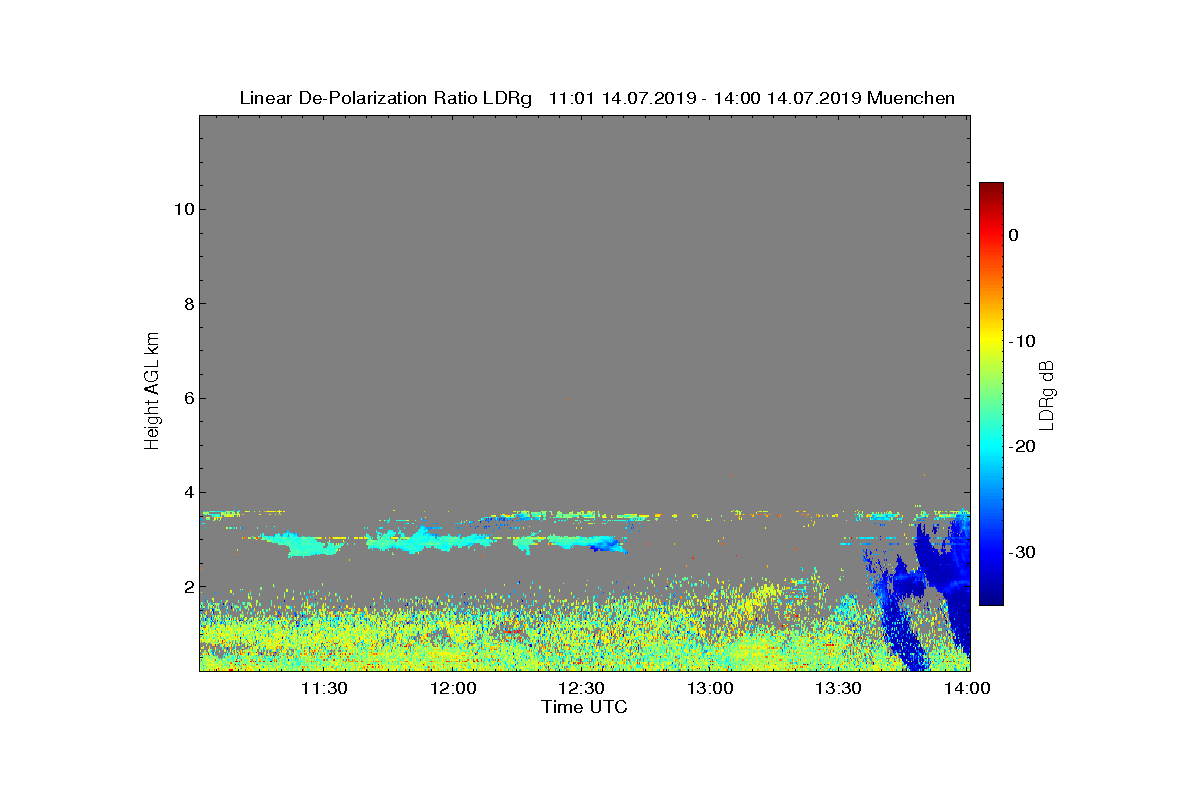Click the plot title 'Linear De-Polarization Ratio LDRg'
Image resolution: width=1200 pixels, height=800 pixels.
[x=388, y=98]
